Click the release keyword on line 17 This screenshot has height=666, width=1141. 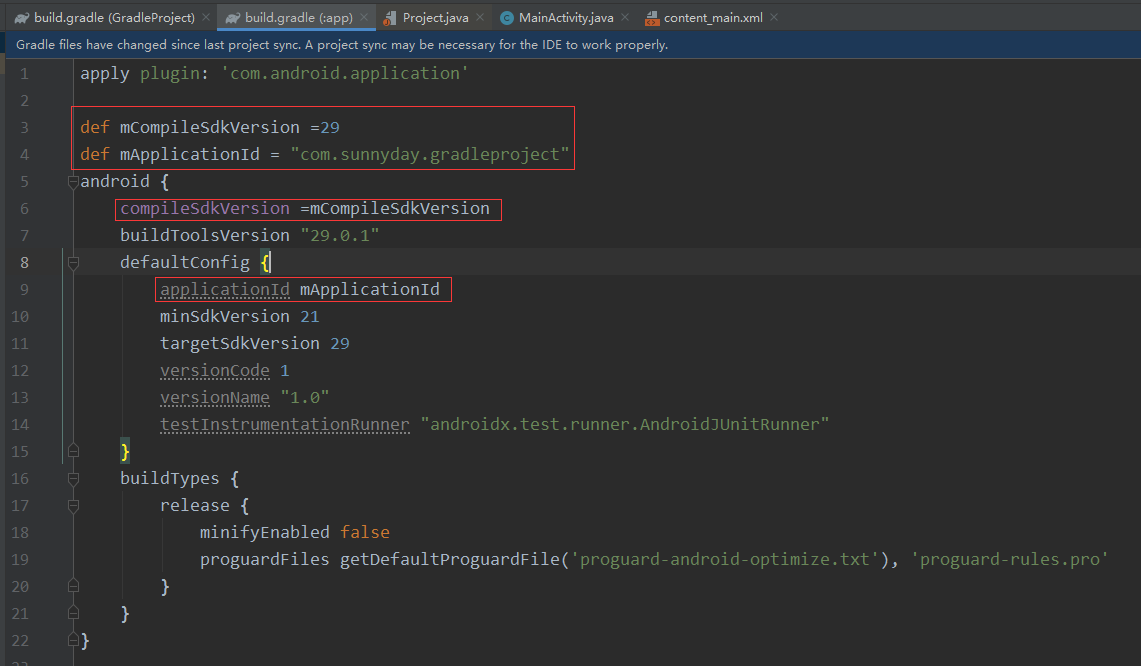click(195, 505)
